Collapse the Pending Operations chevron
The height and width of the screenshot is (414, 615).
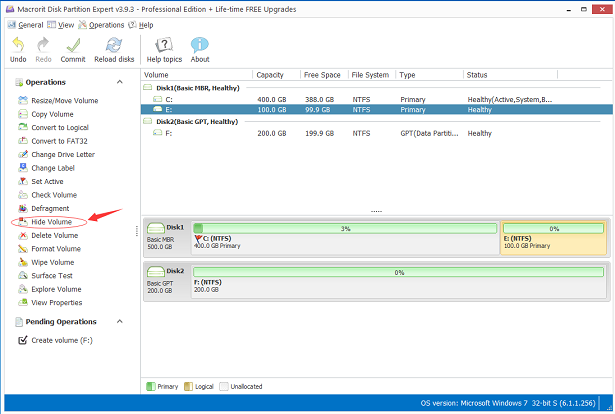120,321
